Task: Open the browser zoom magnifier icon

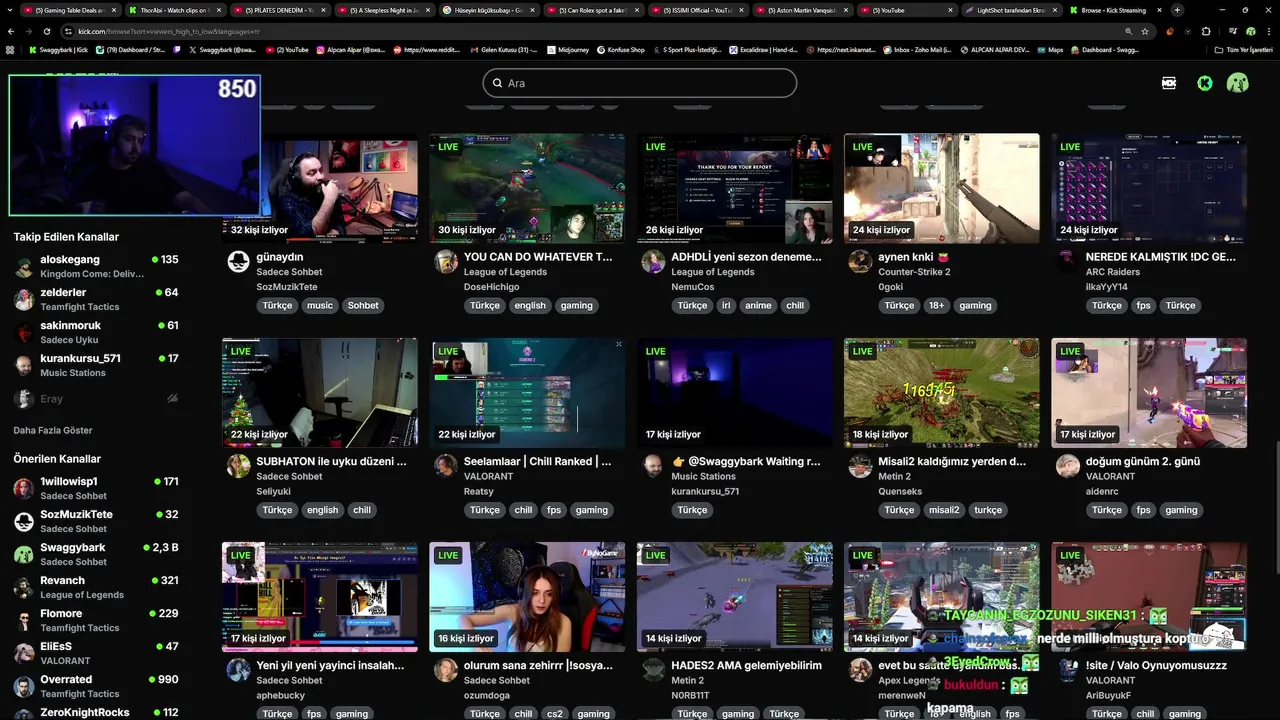Action: (1128, 31)
